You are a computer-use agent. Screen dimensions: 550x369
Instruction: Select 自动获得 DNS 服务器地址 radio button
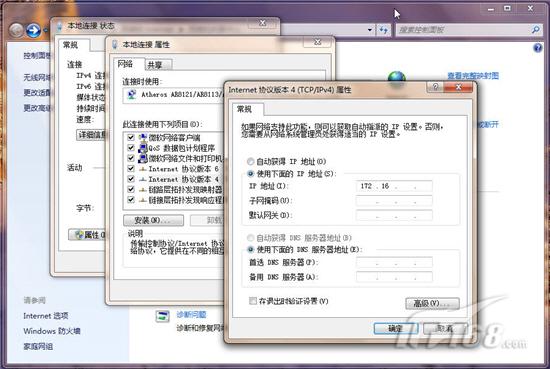pos(250,238)
